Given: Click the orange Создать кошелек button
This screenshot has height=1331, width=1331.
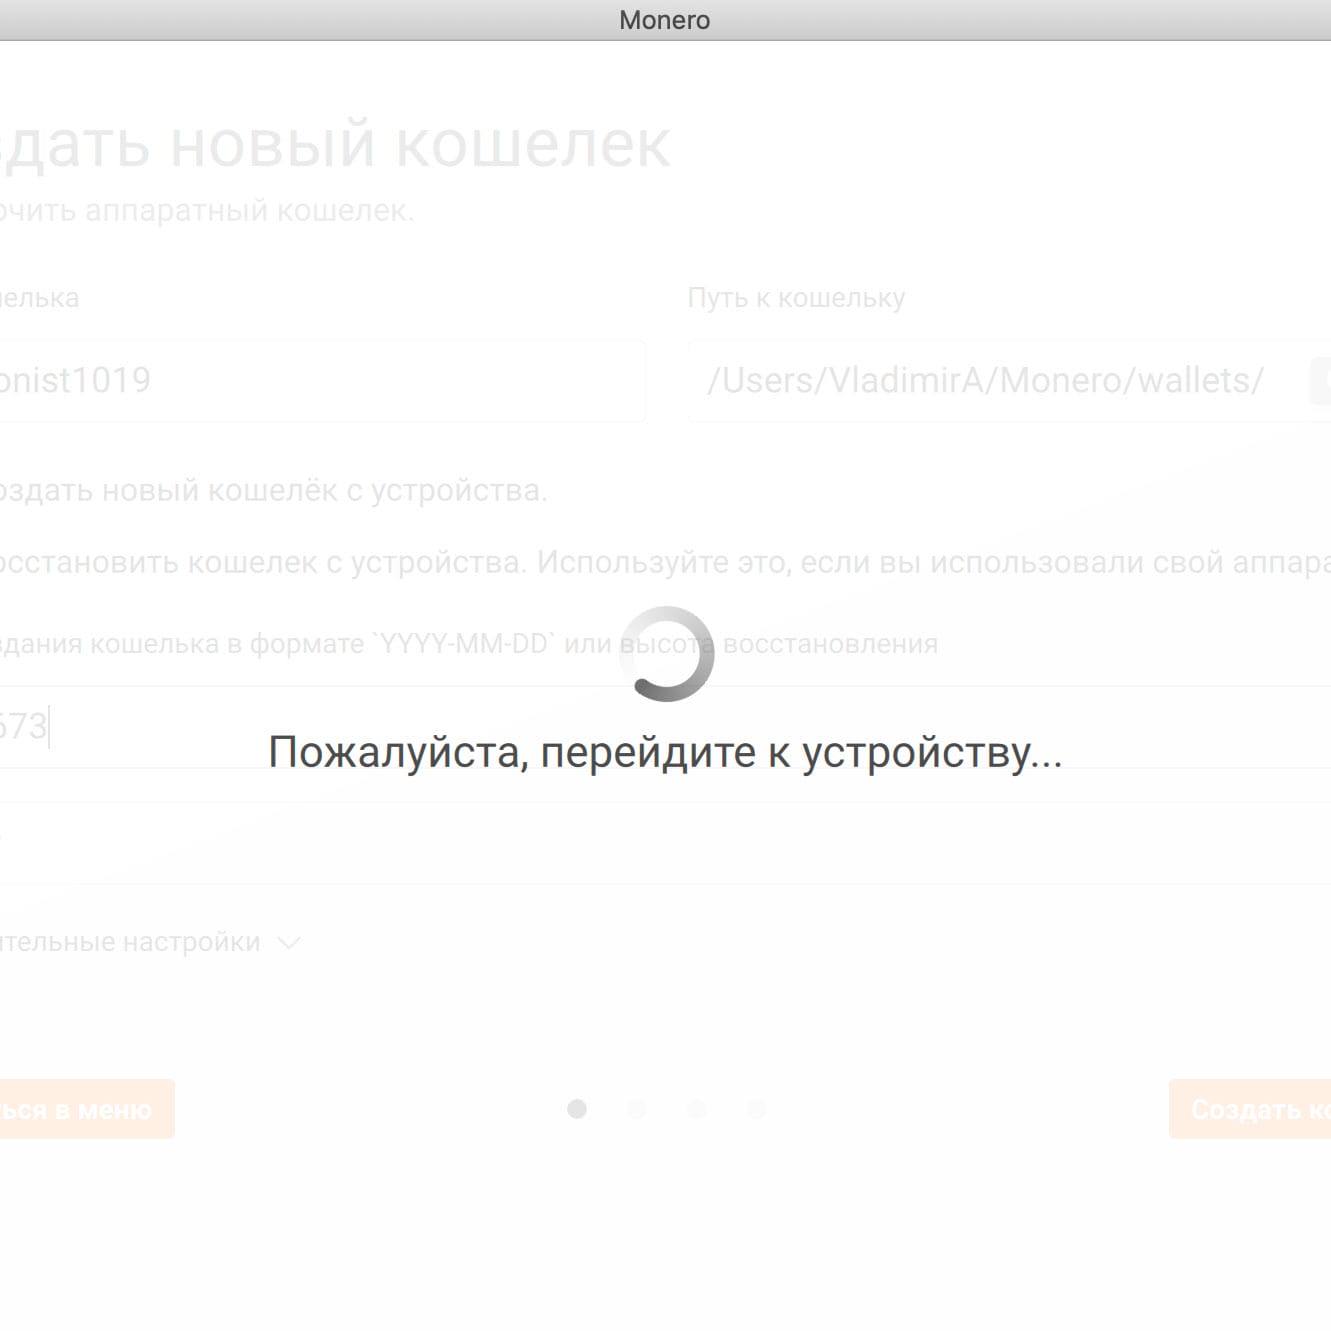Looking at the screenshot, I should pyautogui.click(x=1250, y=1109).
